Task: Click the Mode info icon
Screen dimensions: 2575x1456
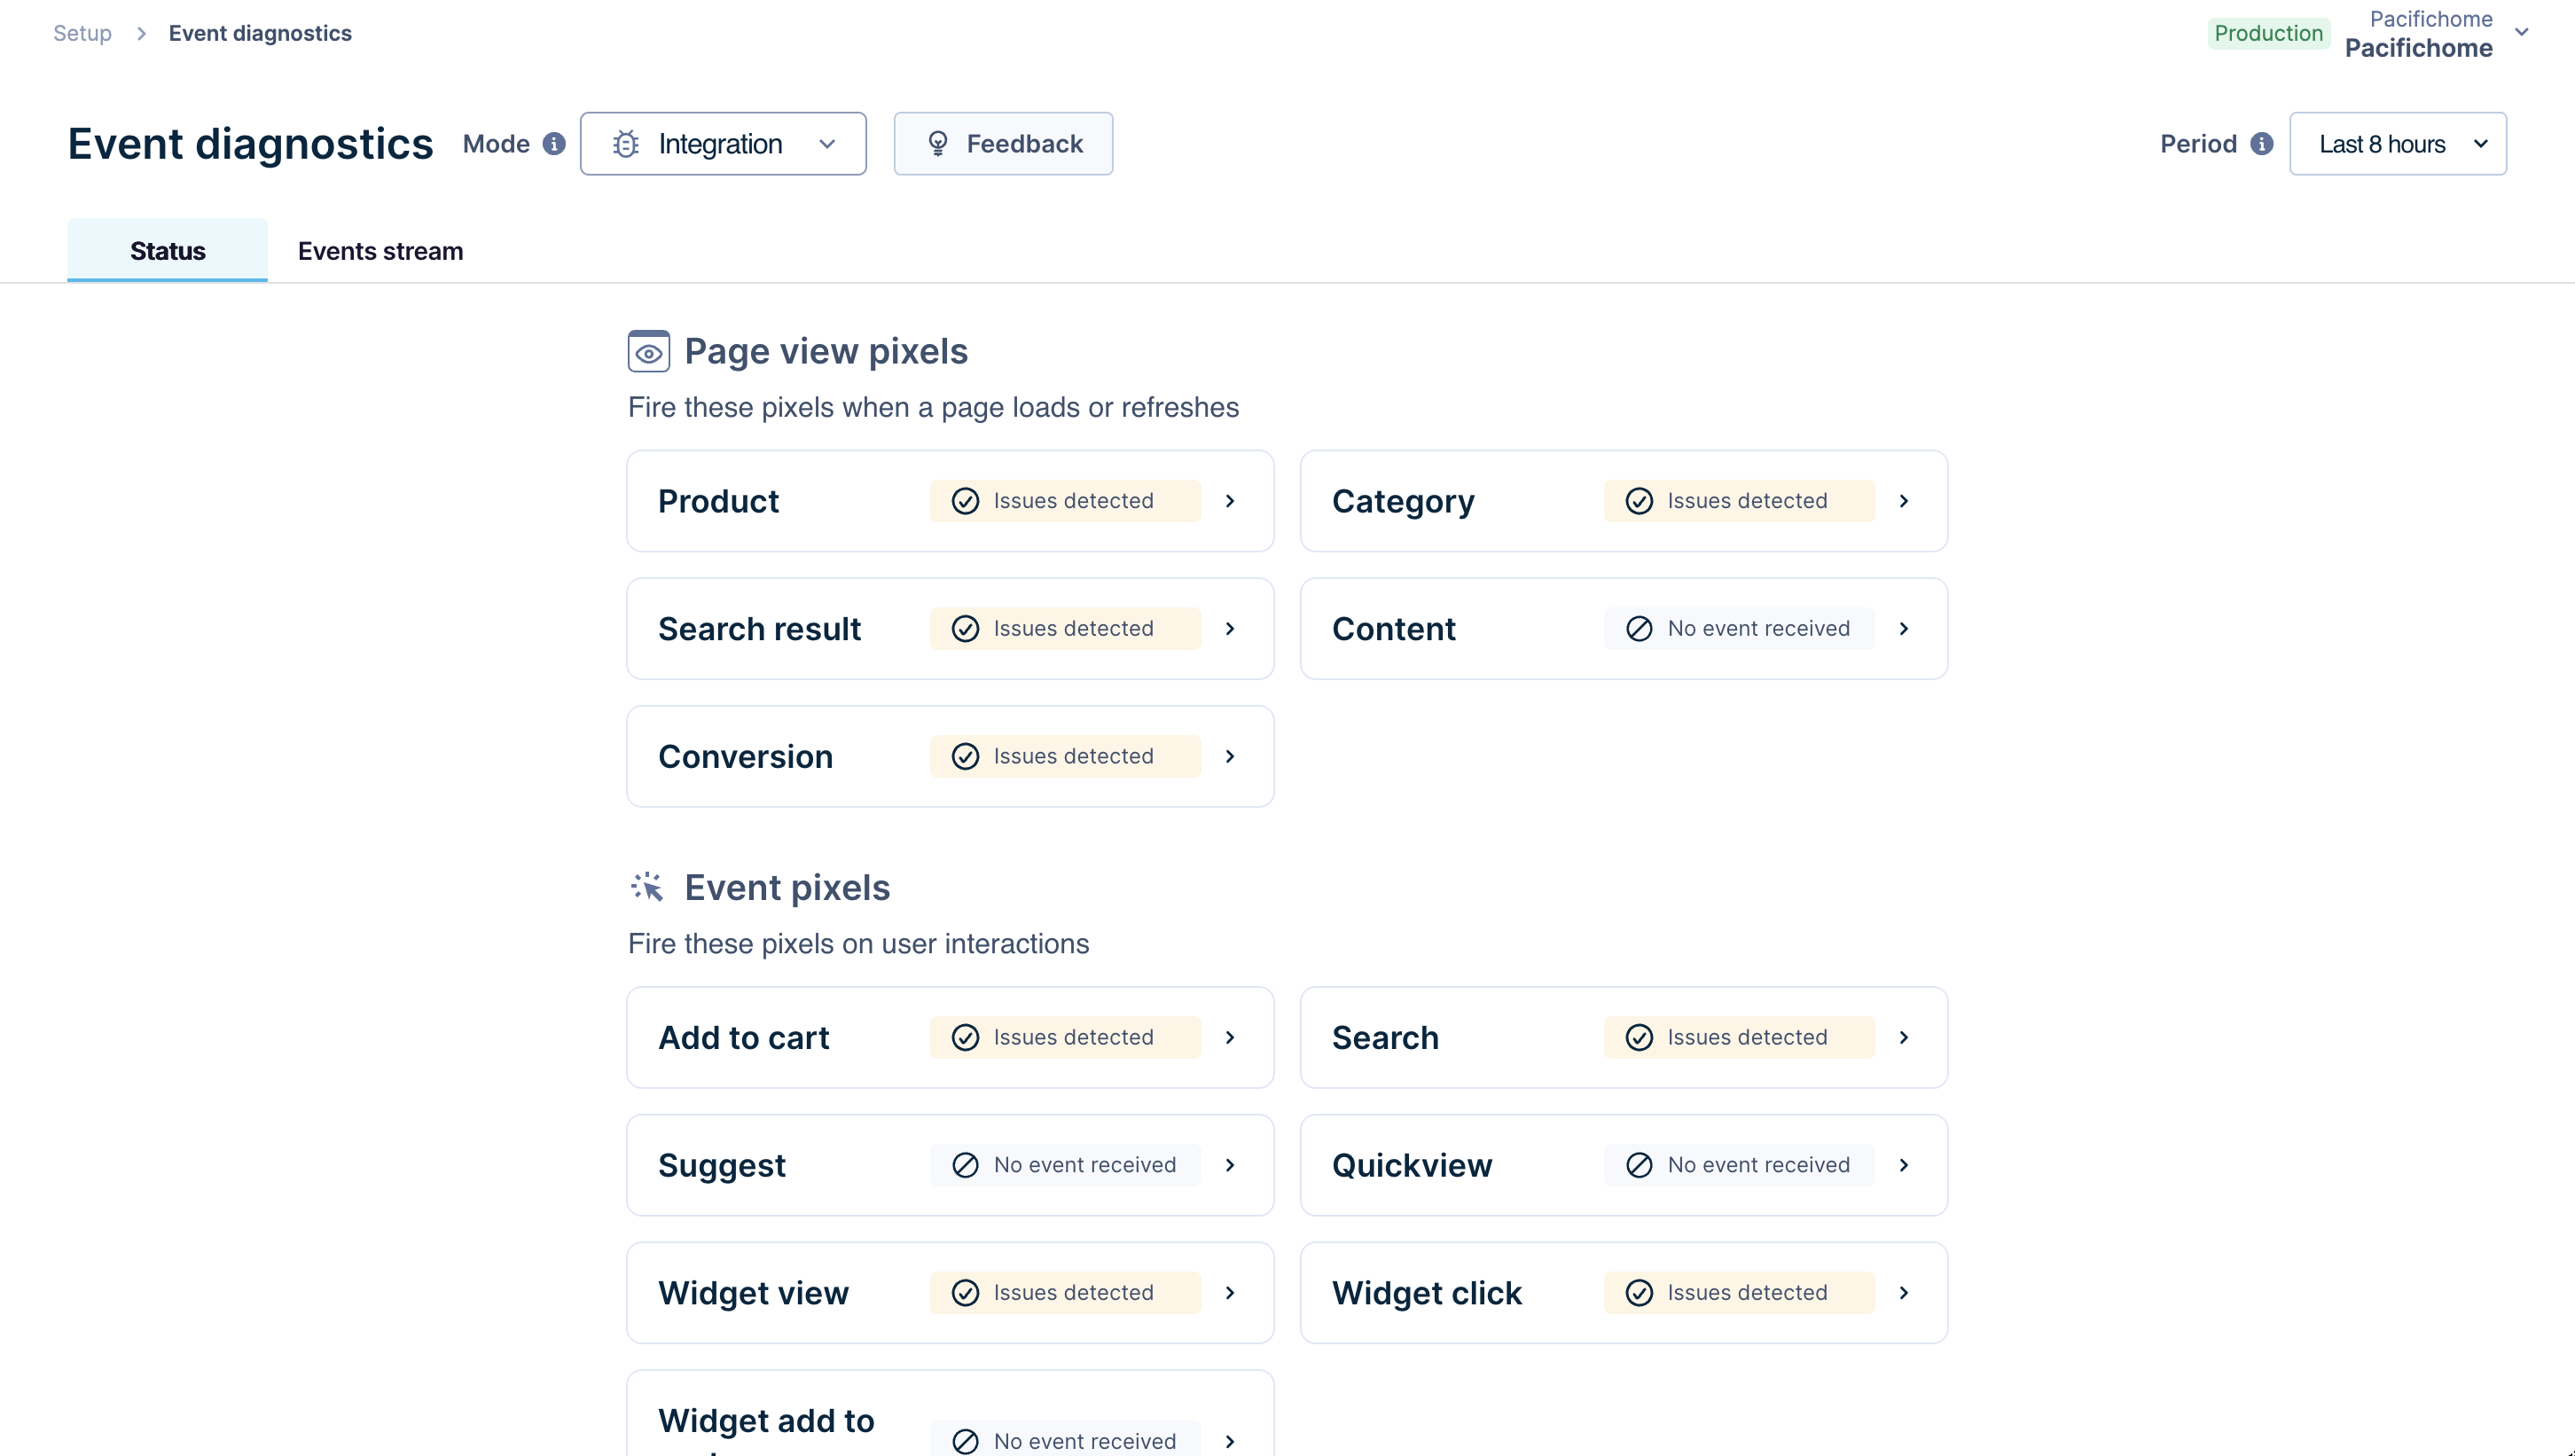Action: (554, 144)
